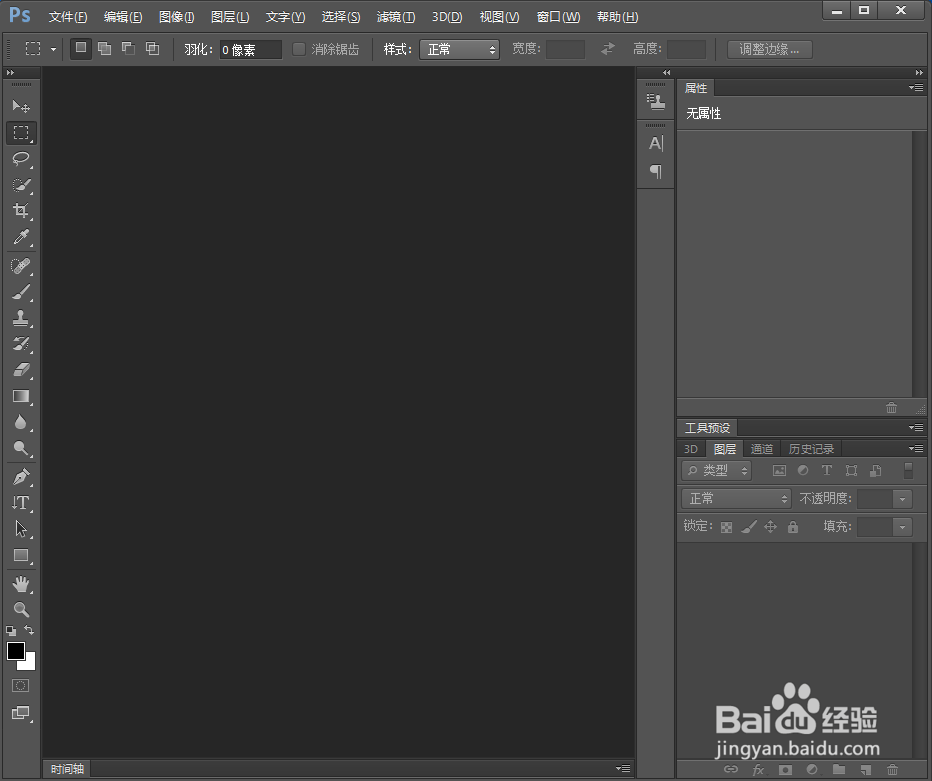Switch to the 通道 channels tab
Image resolution: width=932 pixels, height=781 pixels.
click(761, 448)
